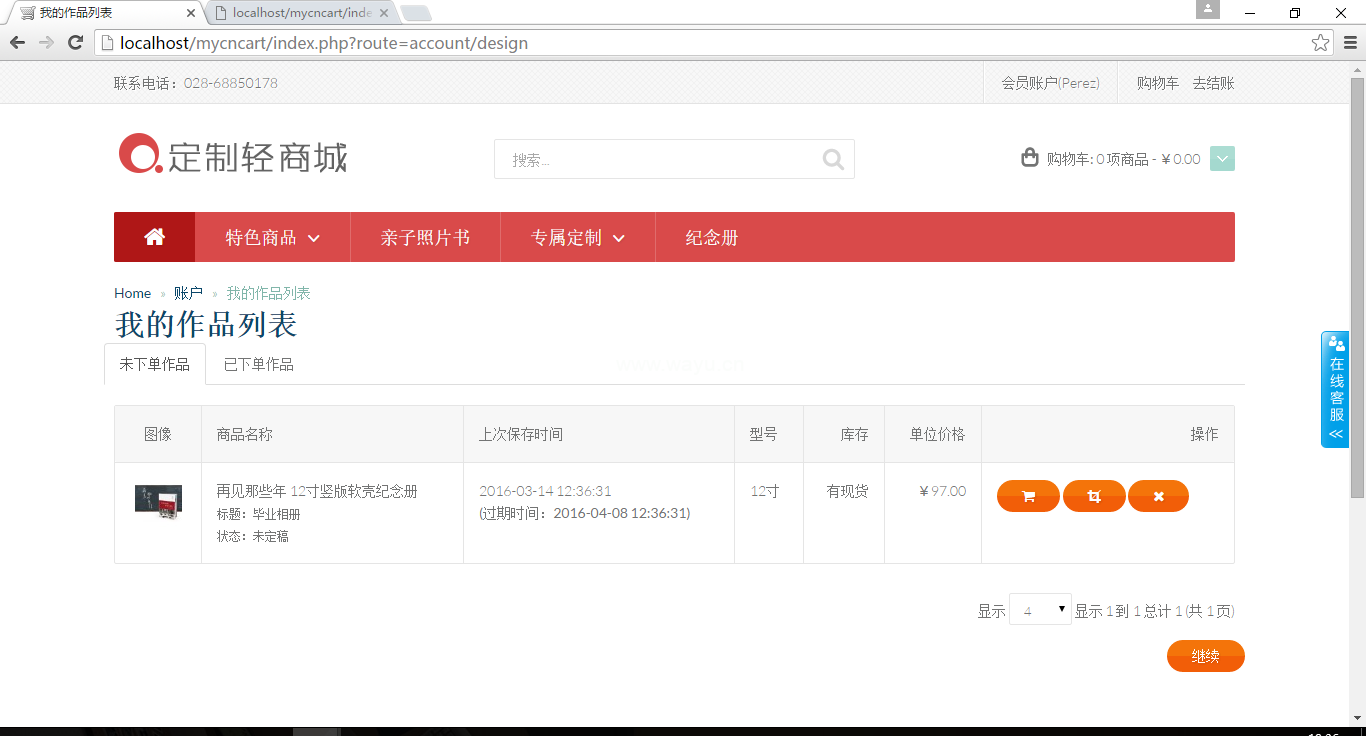
Task: Open the 特色商品 dropdown menu
Action: click(272, 237)
